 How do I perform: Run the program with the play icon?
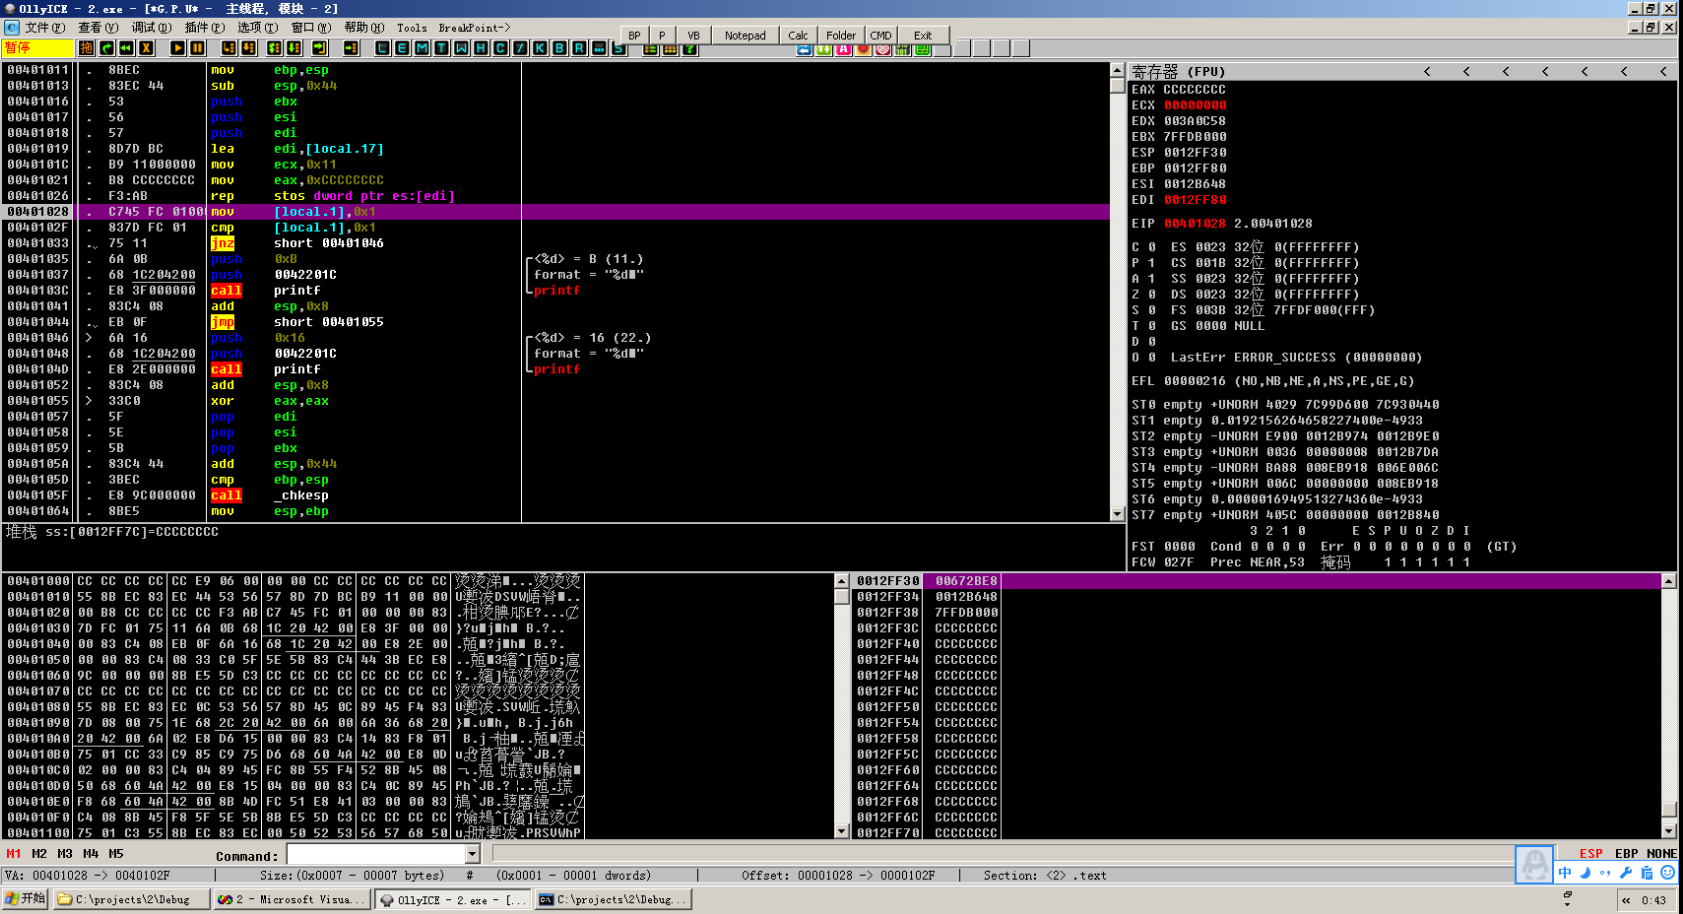(x=178, y=48)
